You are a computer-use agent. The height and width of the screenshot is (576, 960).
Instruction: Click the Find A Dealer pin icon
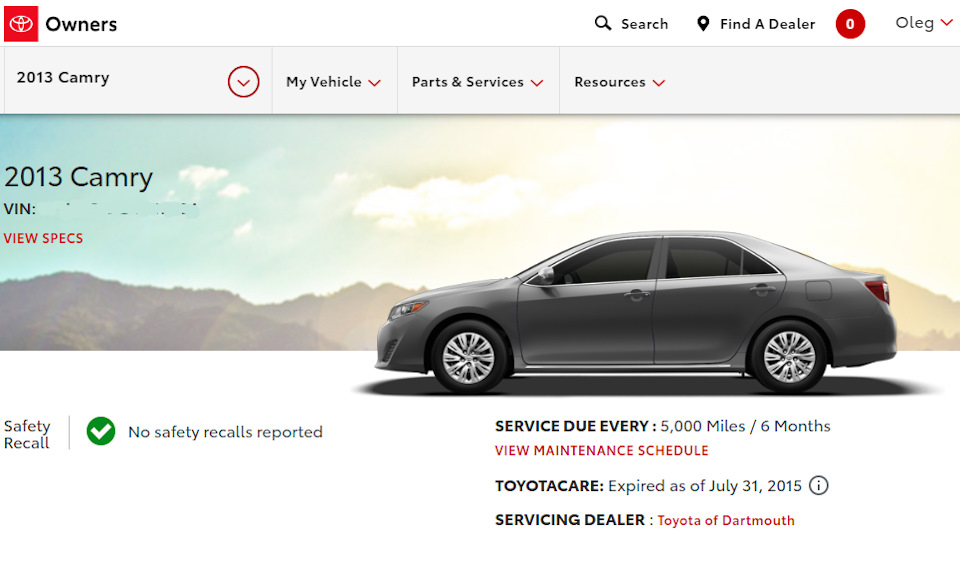(x=703, y=24)
